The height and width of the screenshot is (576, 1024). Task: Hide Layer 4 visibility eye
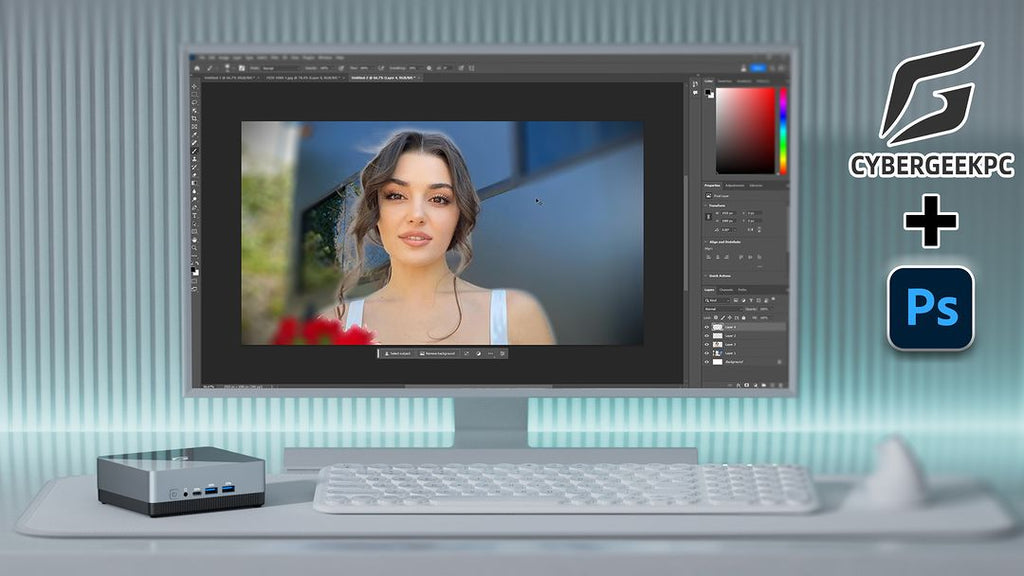click(x=707, y=327)
